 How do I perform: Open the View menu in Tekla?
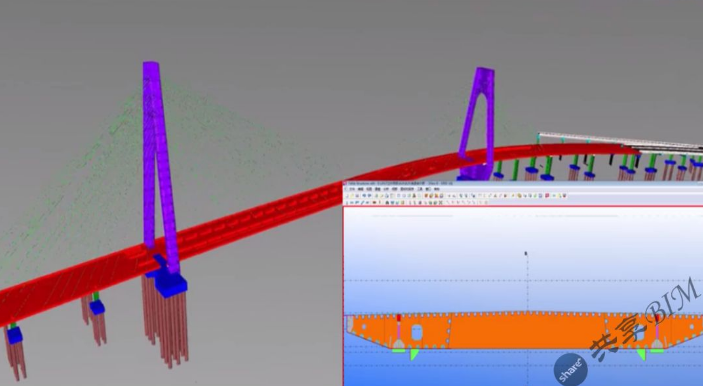[x=369, y=189]
